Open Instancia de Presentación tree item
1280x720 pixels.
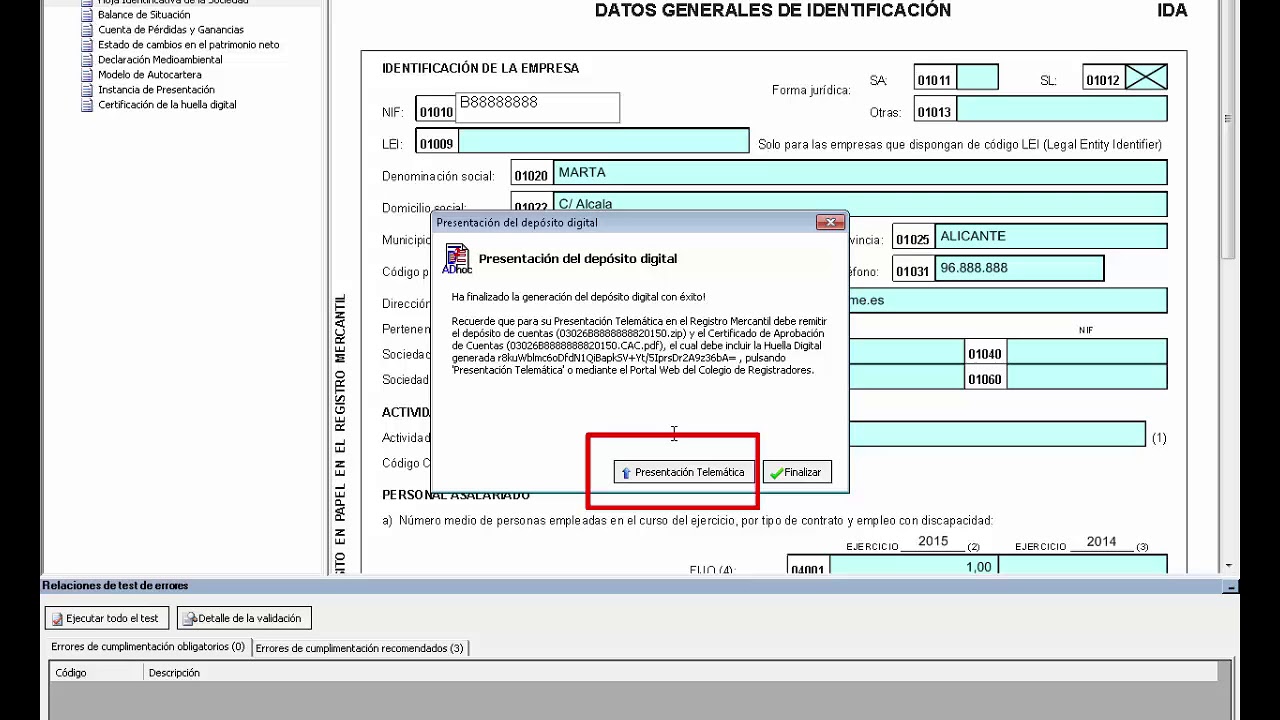pos(156,90)
